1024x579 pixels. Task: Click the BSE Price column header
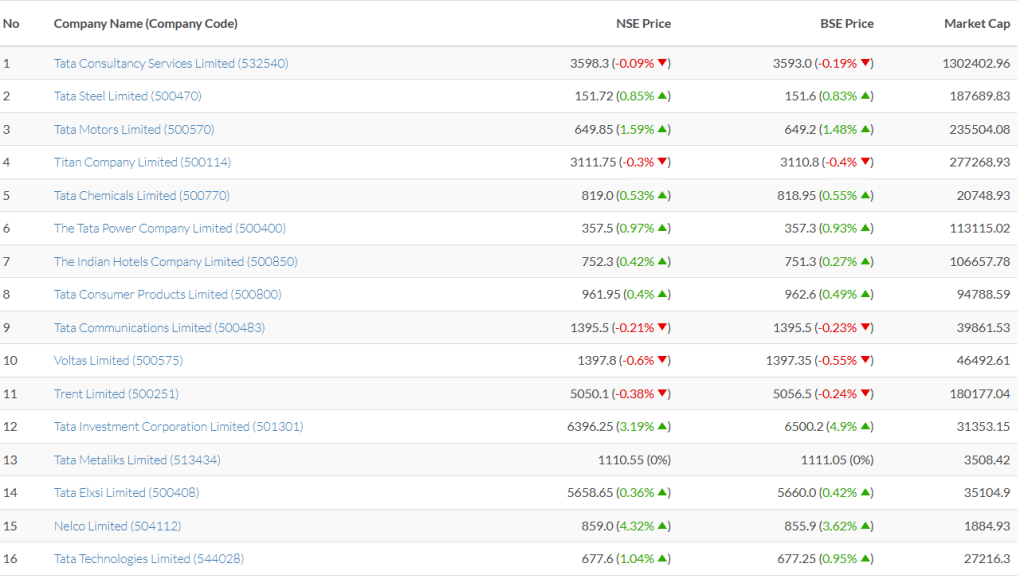pyautogui.click(x=847, y=23)
